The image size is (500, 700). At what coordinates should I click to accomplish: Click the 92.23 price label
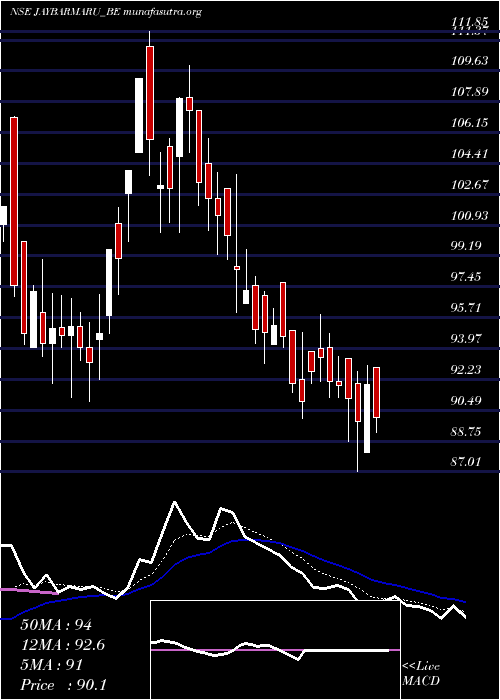click(x=467, y=370)
